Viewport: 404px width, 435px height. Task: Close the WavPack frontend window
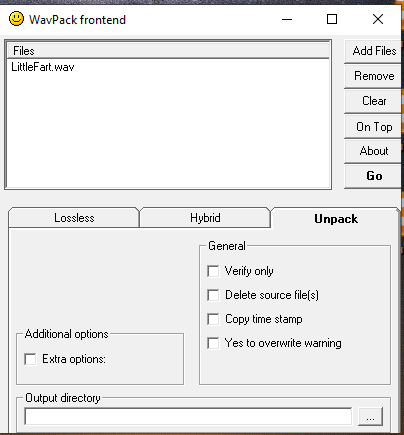(x=378, y=19)
